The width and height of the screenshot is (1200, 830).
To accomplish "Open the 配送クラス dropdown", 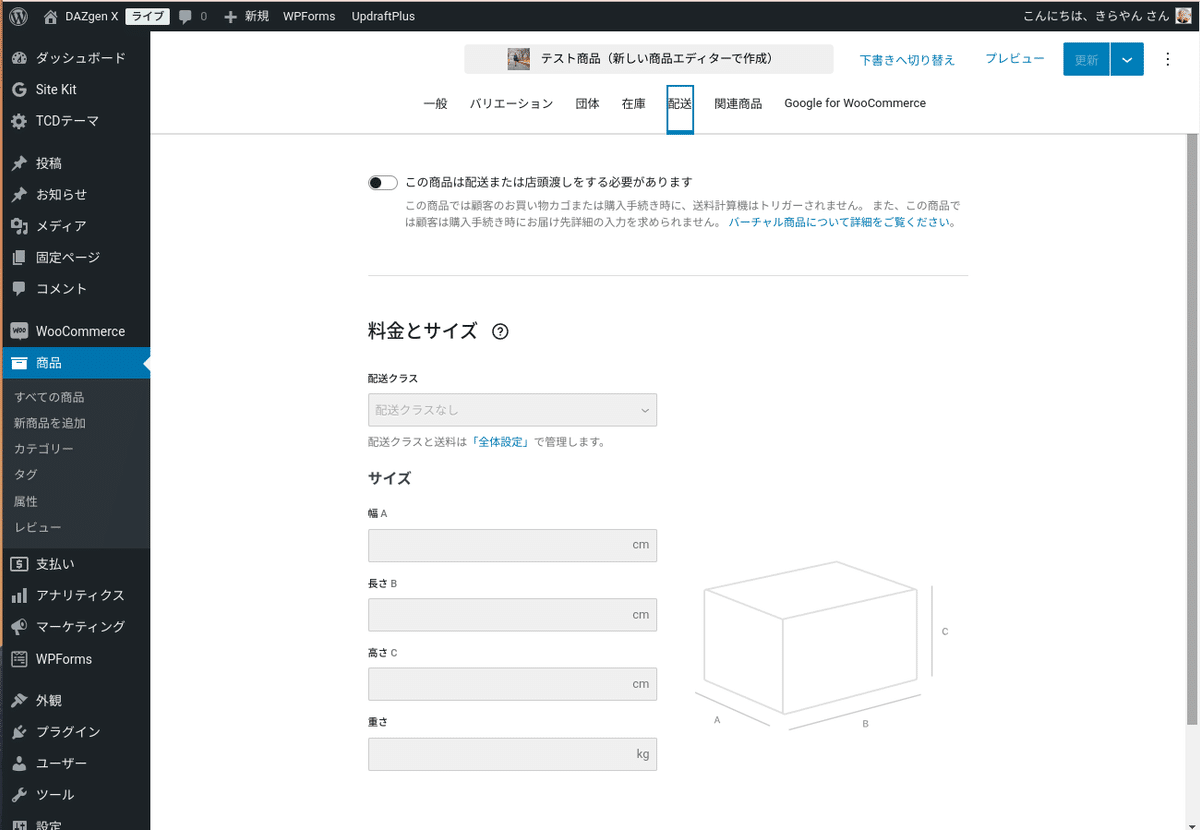I will pos(512,409).
